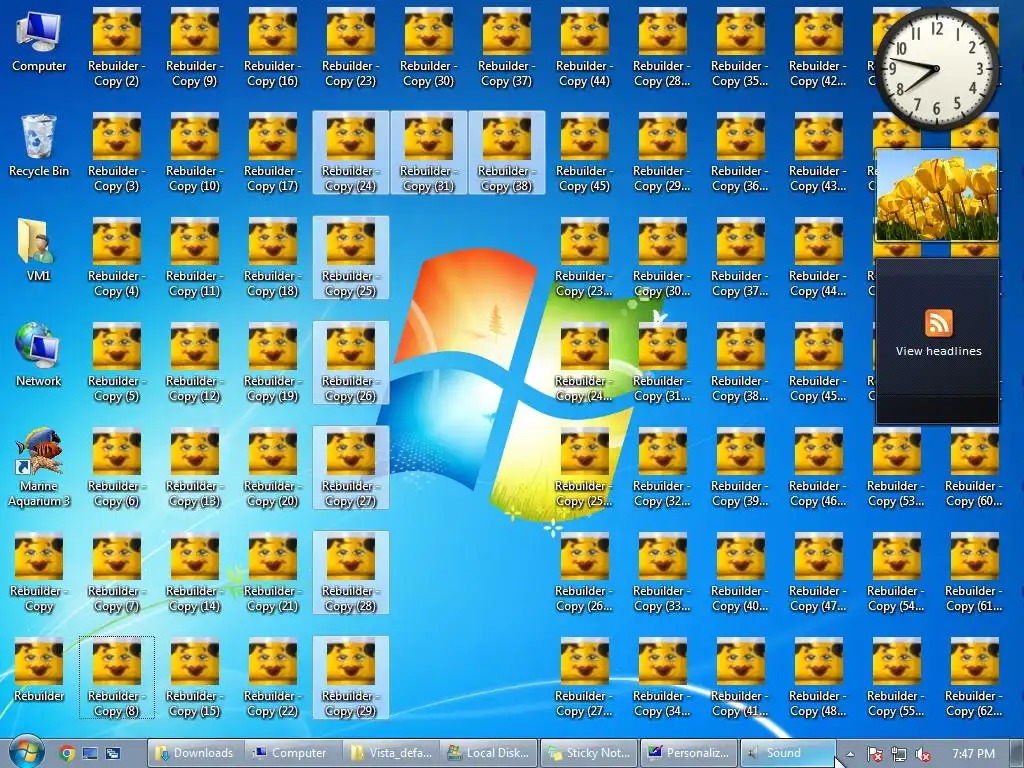Select Rebuilder - Copy (18) icon
The image size is (1024, 768).
point(272,258)
